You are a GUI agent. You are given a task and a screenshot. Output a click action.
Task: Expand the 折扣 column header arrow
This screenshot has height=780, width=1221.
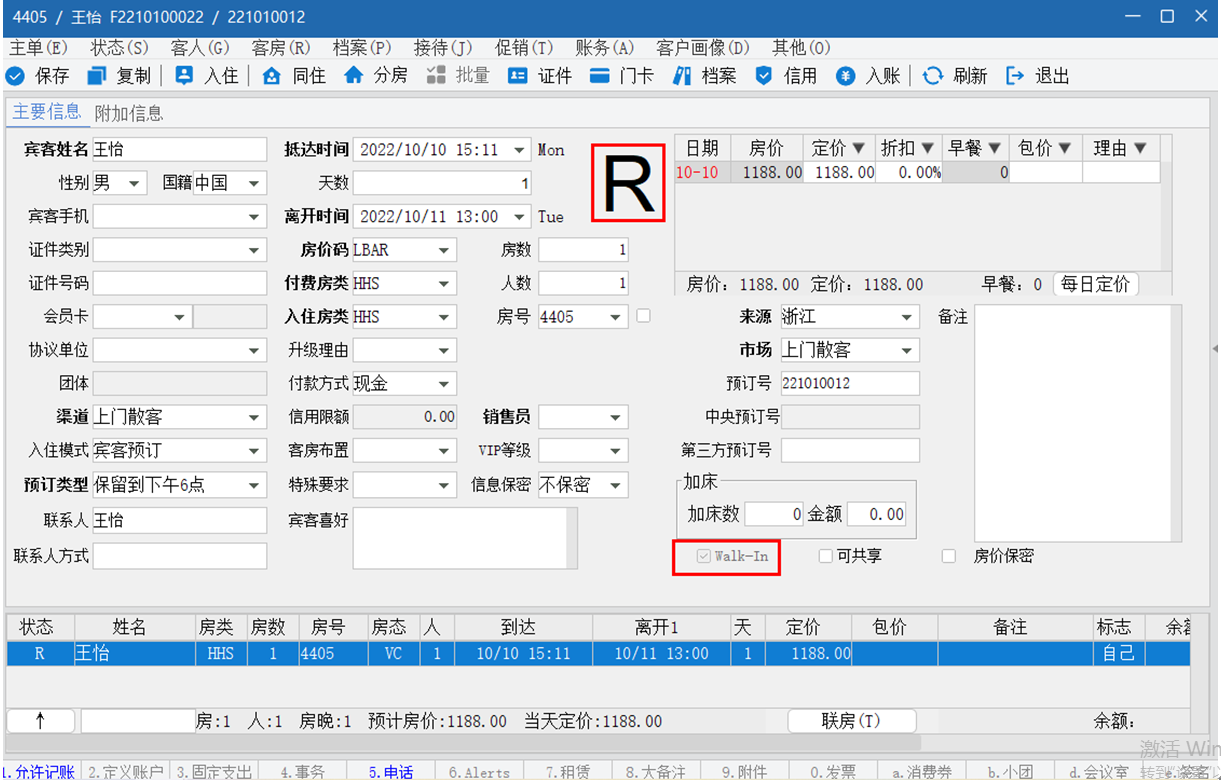tap(928, 148)
